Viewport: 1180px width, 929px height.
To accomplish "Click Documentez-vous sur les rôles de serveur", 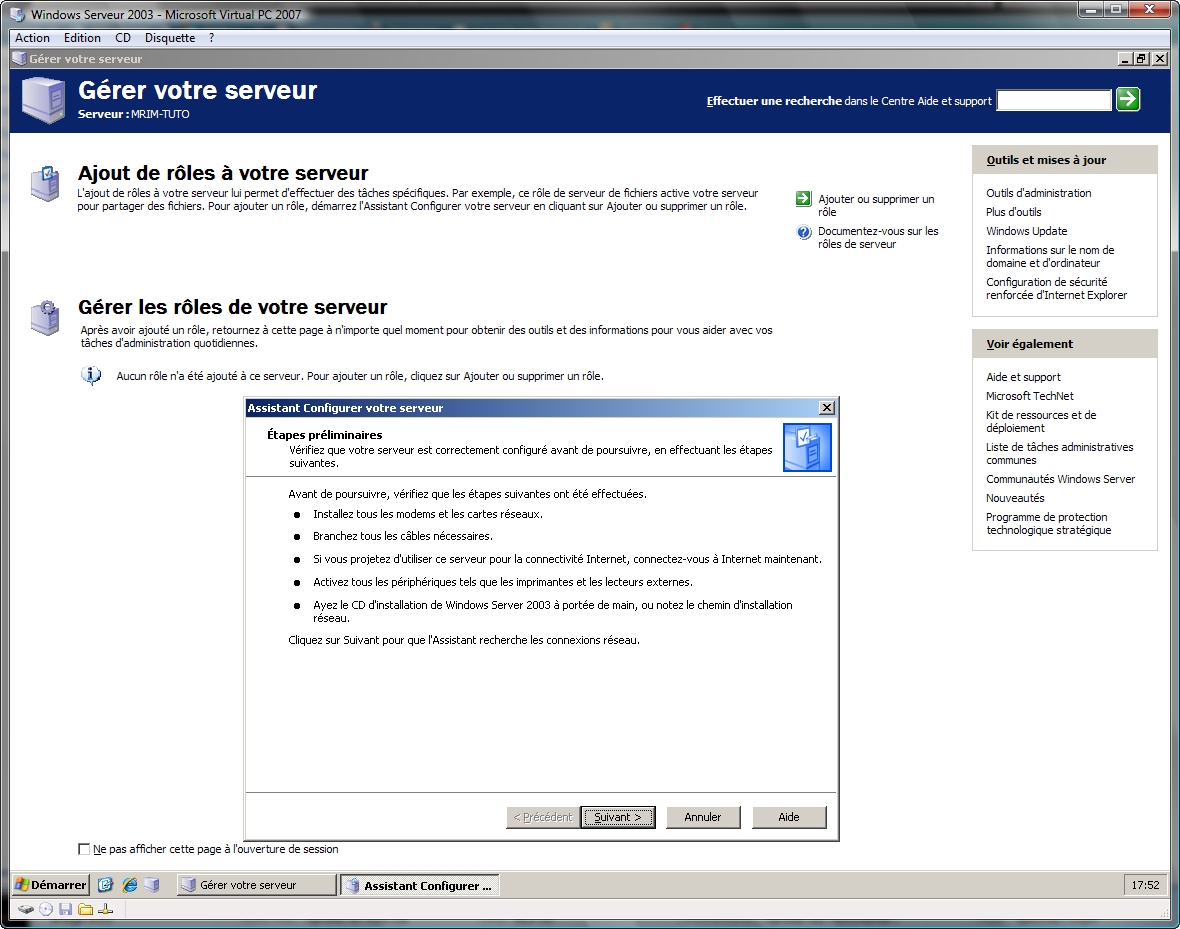I will click(x=878, y=238).
